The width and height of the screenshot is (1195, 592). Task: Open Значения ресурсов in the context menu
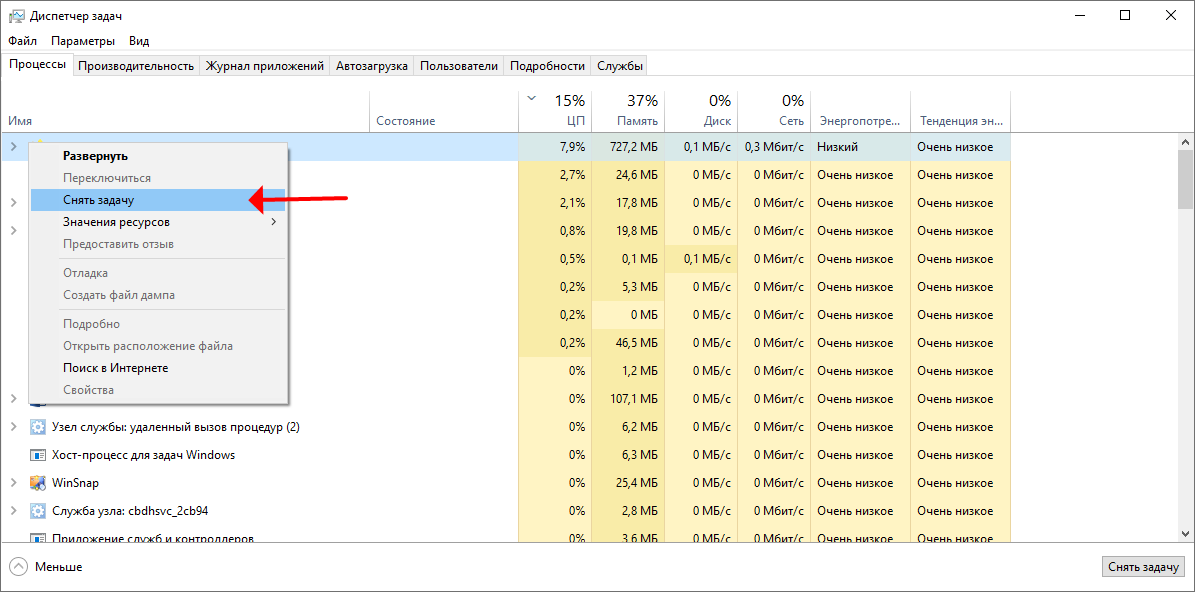(x=158, y=222)
